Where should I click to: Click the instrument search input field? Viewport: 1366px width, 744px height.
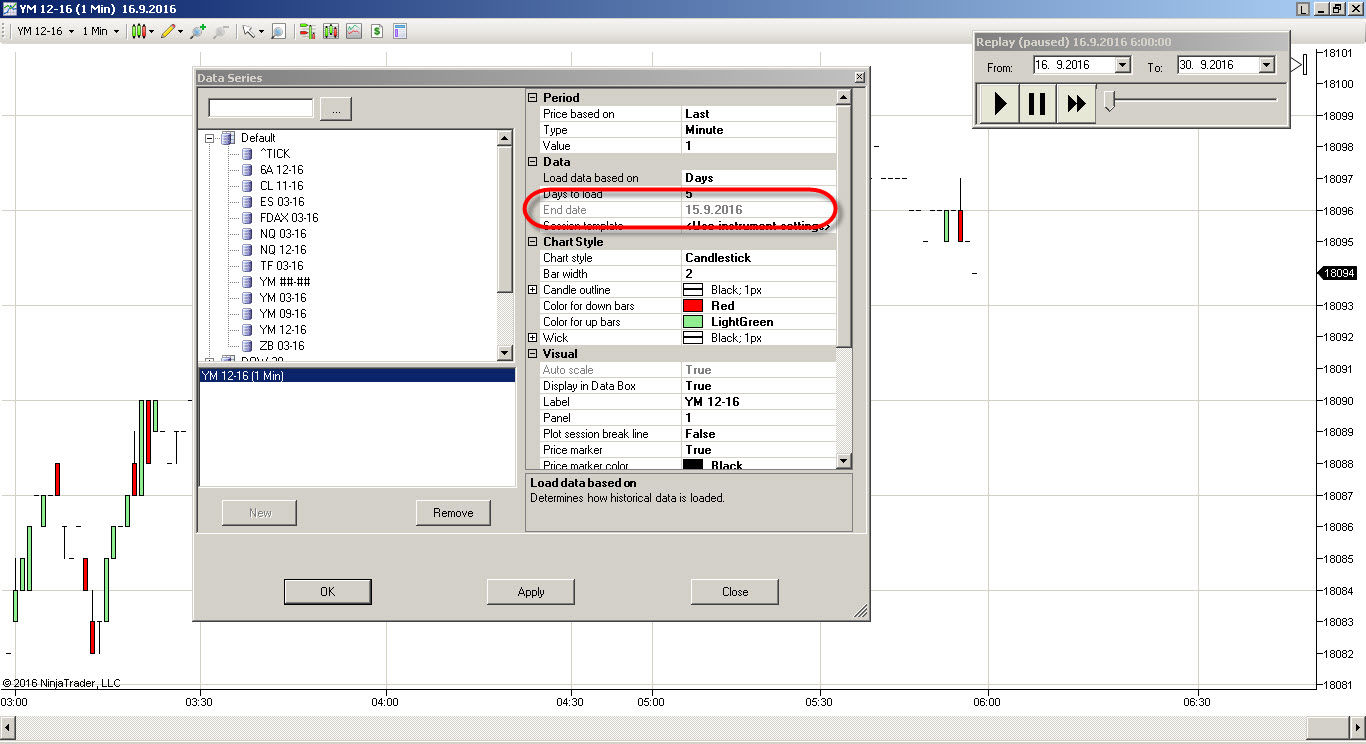pos(261,108)
